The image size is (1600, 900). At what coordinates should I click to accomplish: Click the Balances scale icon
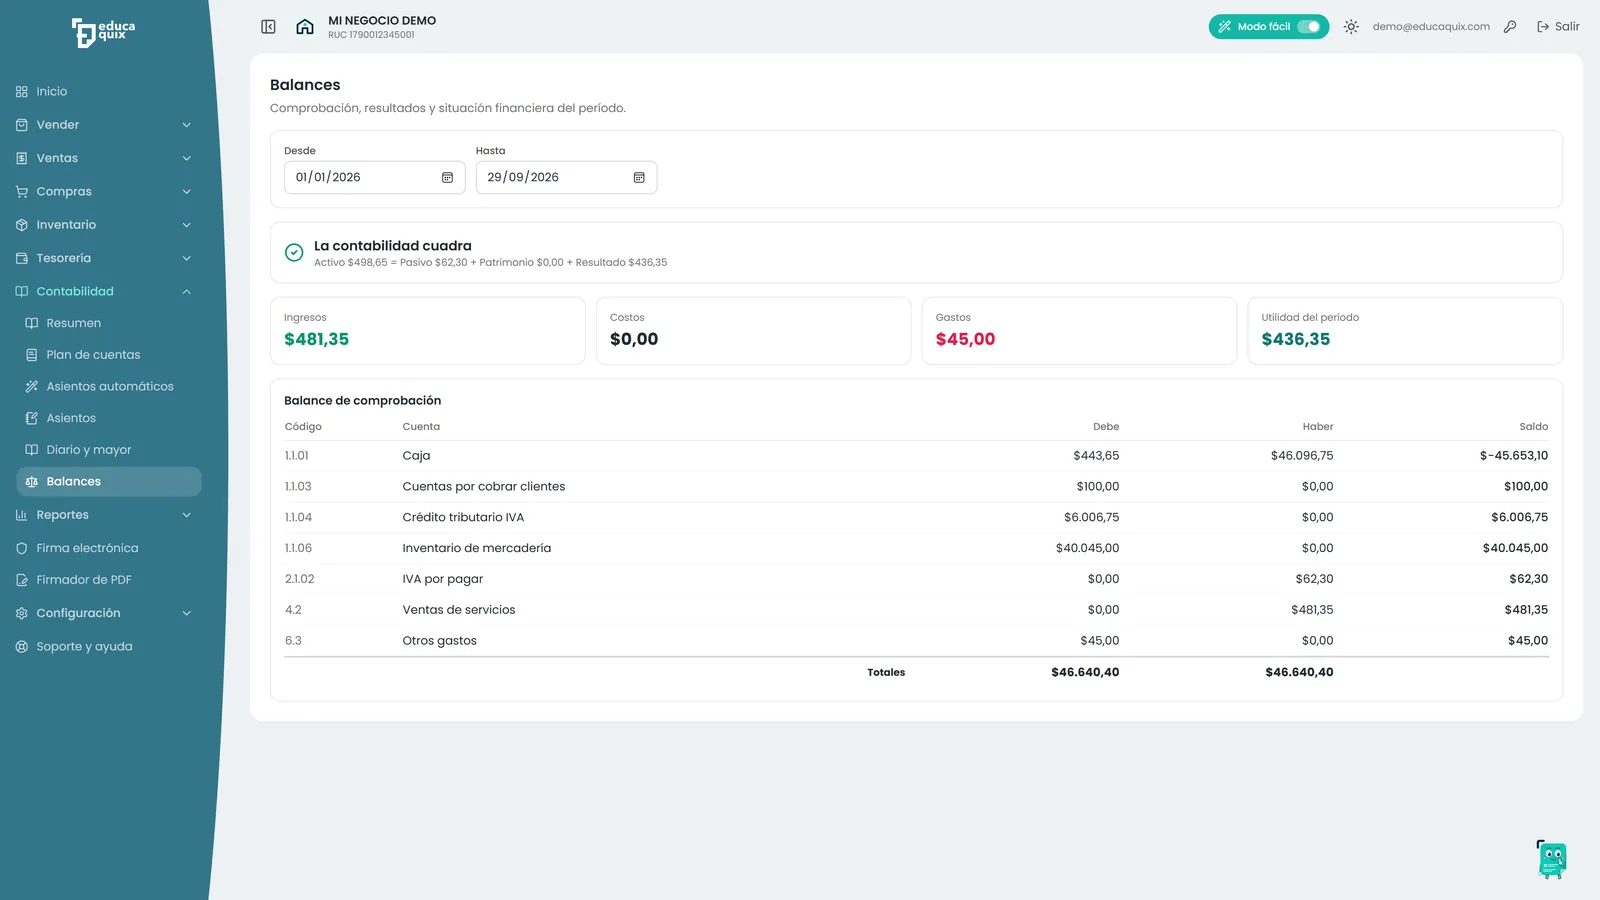tap(32, 482)
